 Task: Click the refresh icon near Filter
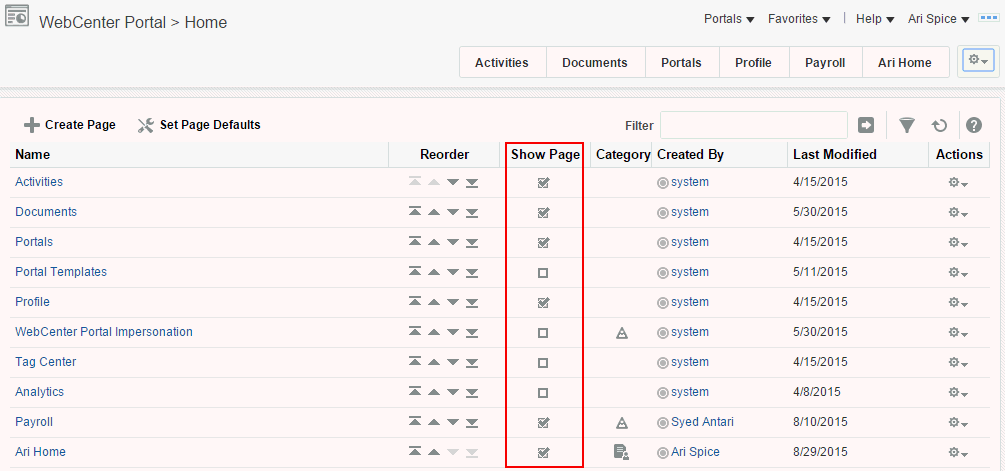[x=939, y=125]
